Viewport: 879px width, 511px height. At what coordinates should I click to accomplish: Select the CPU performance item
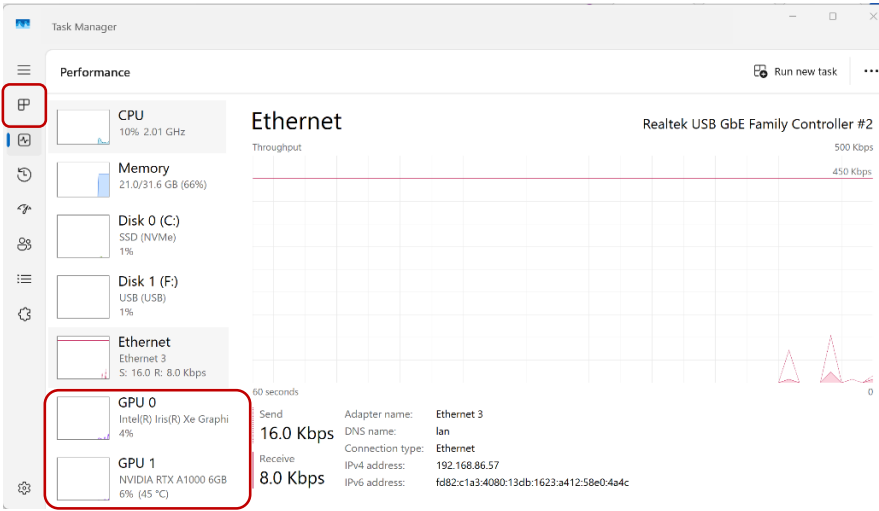[138, 124]
